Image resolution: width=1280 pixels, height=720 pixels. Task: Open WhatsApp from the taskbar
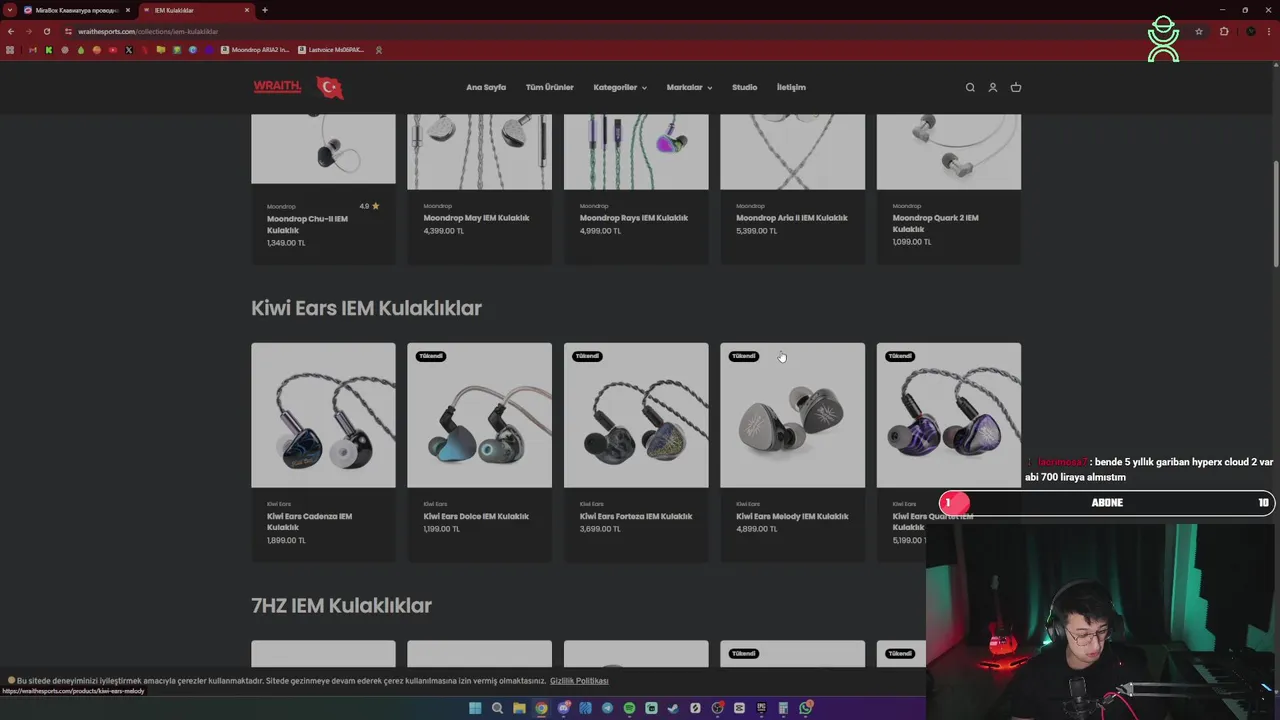pos(805,708)
